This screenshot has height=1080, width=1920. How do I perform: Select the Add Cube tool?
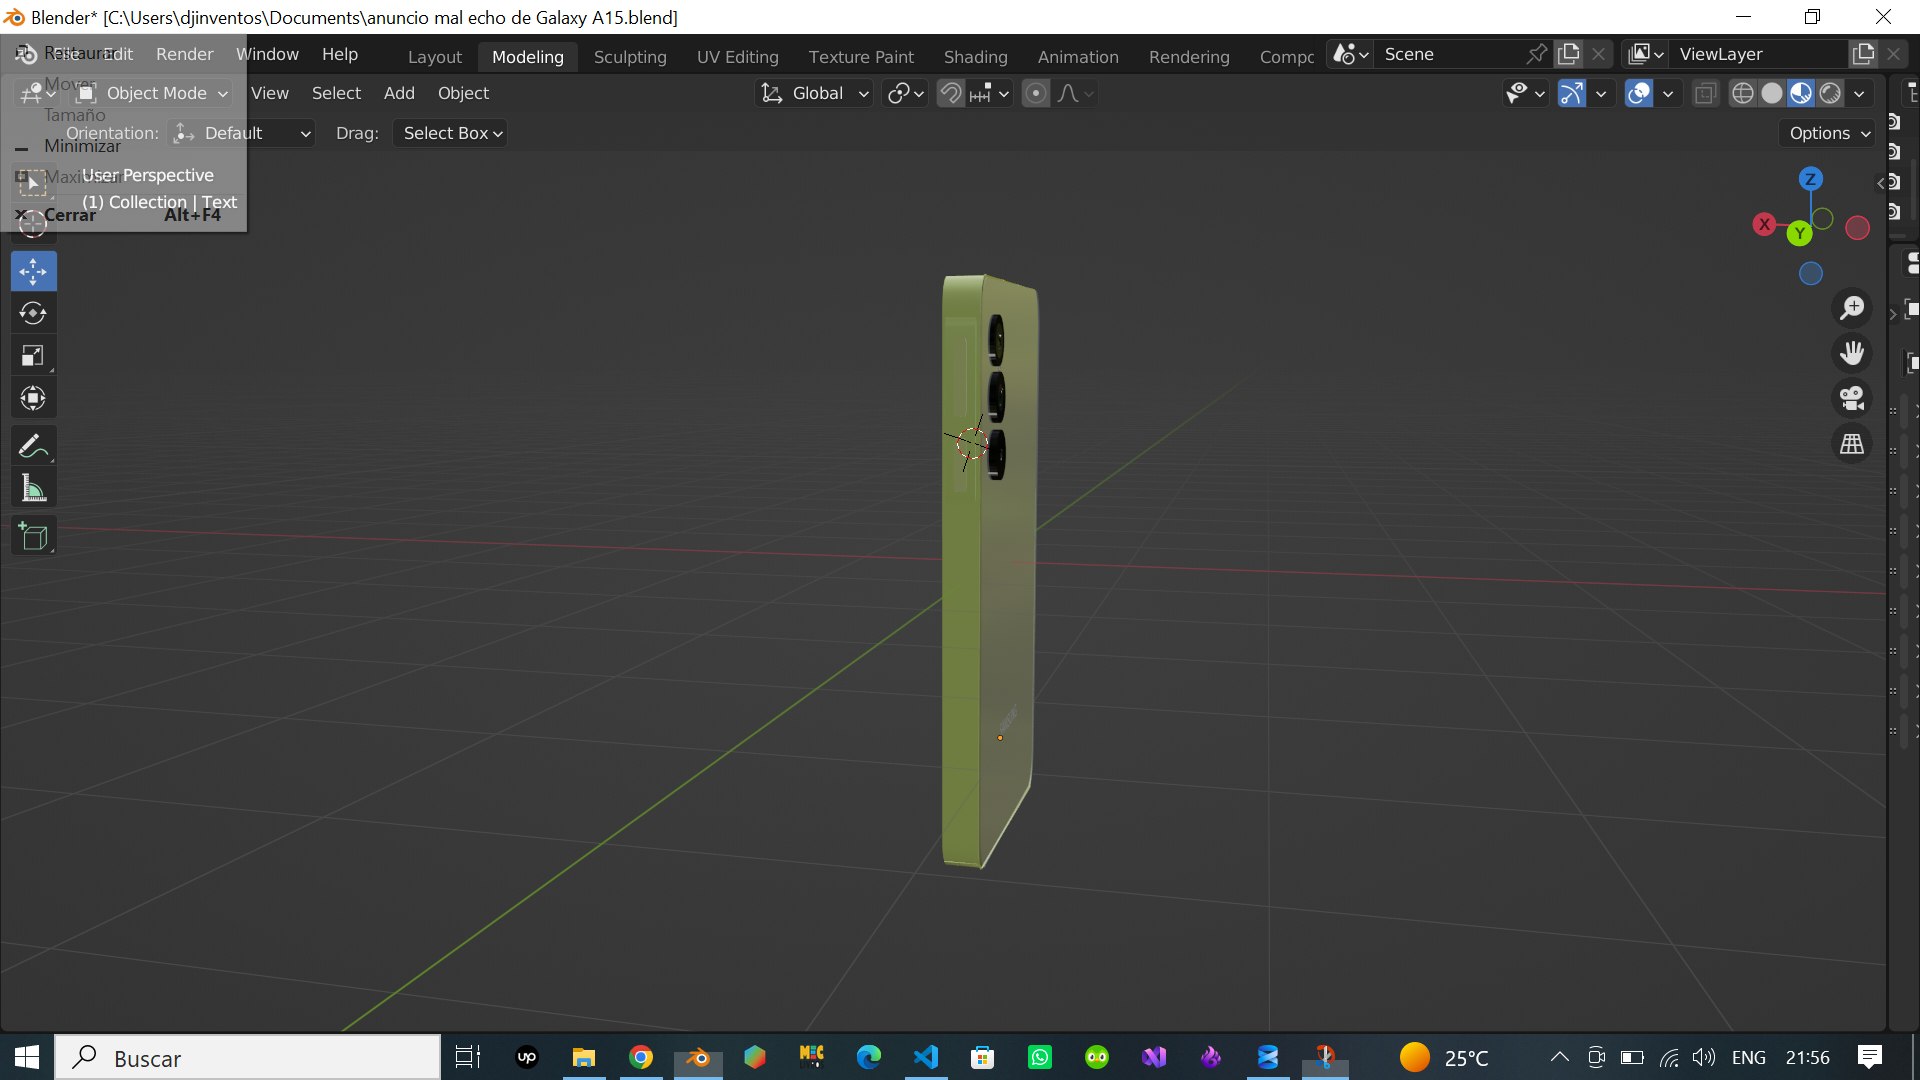click(x=33, y=536)
